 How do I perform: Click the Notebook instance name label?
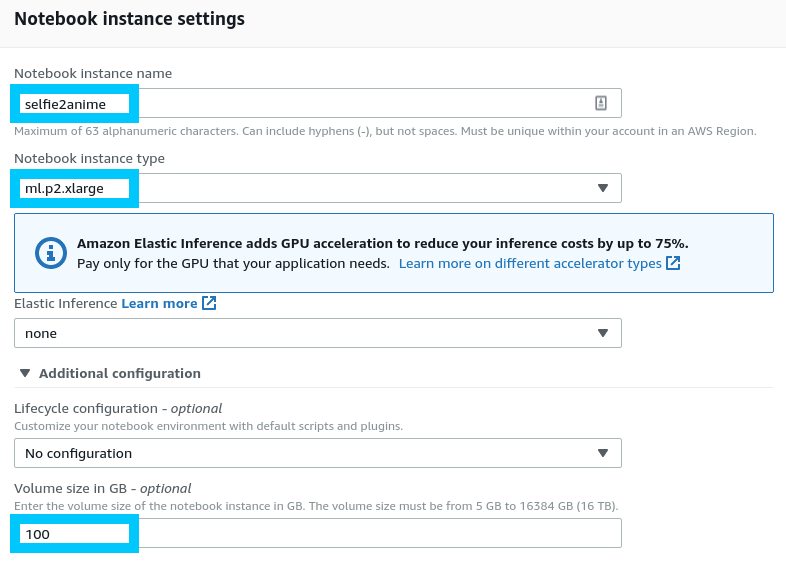point(93,73)
